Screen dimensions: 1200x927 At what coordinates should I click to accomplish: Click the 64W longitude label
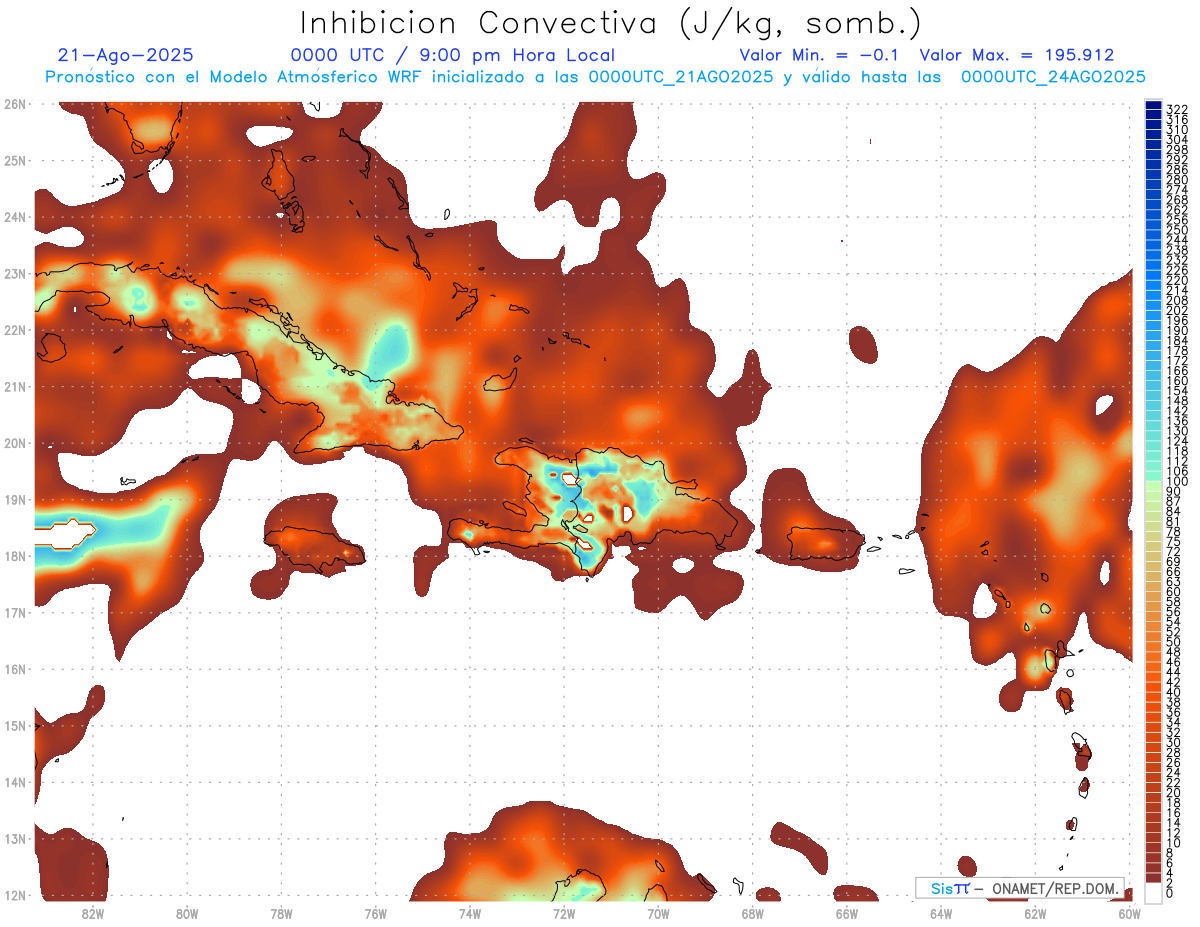pyautogui.click(x=941, y=913)
